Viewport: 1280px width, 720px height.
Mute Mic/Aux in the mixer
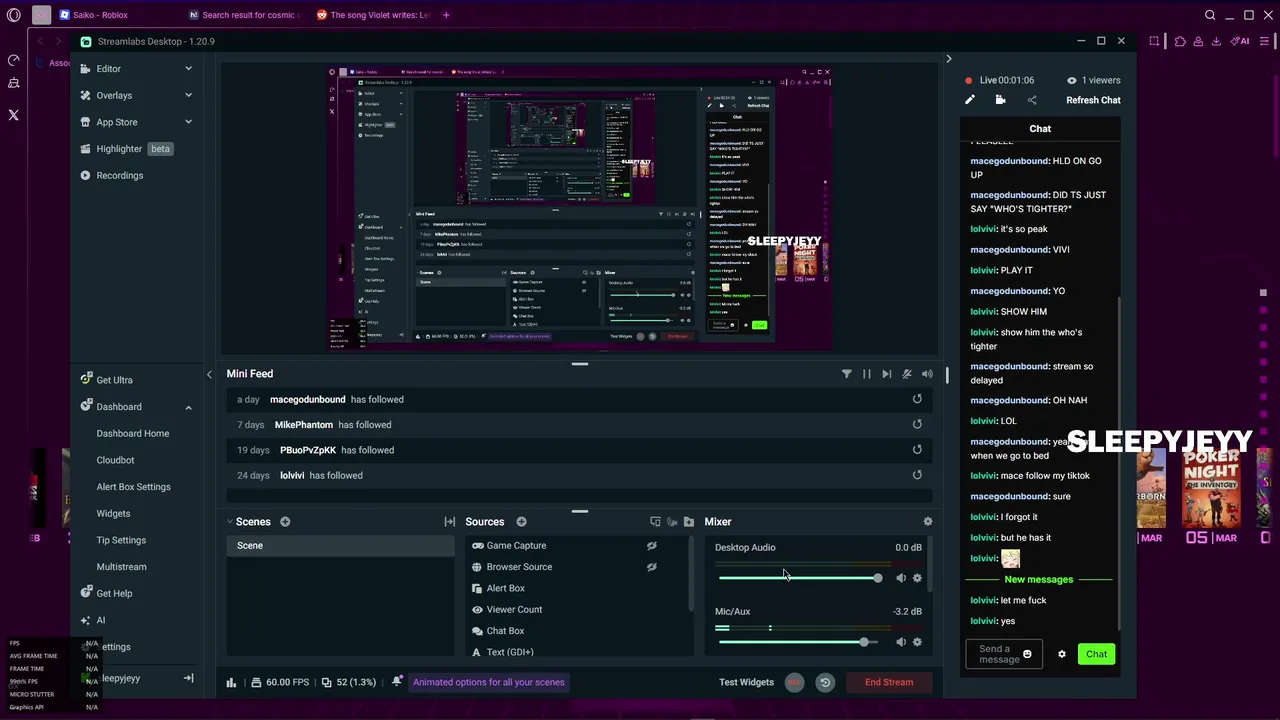pos(901,642)
